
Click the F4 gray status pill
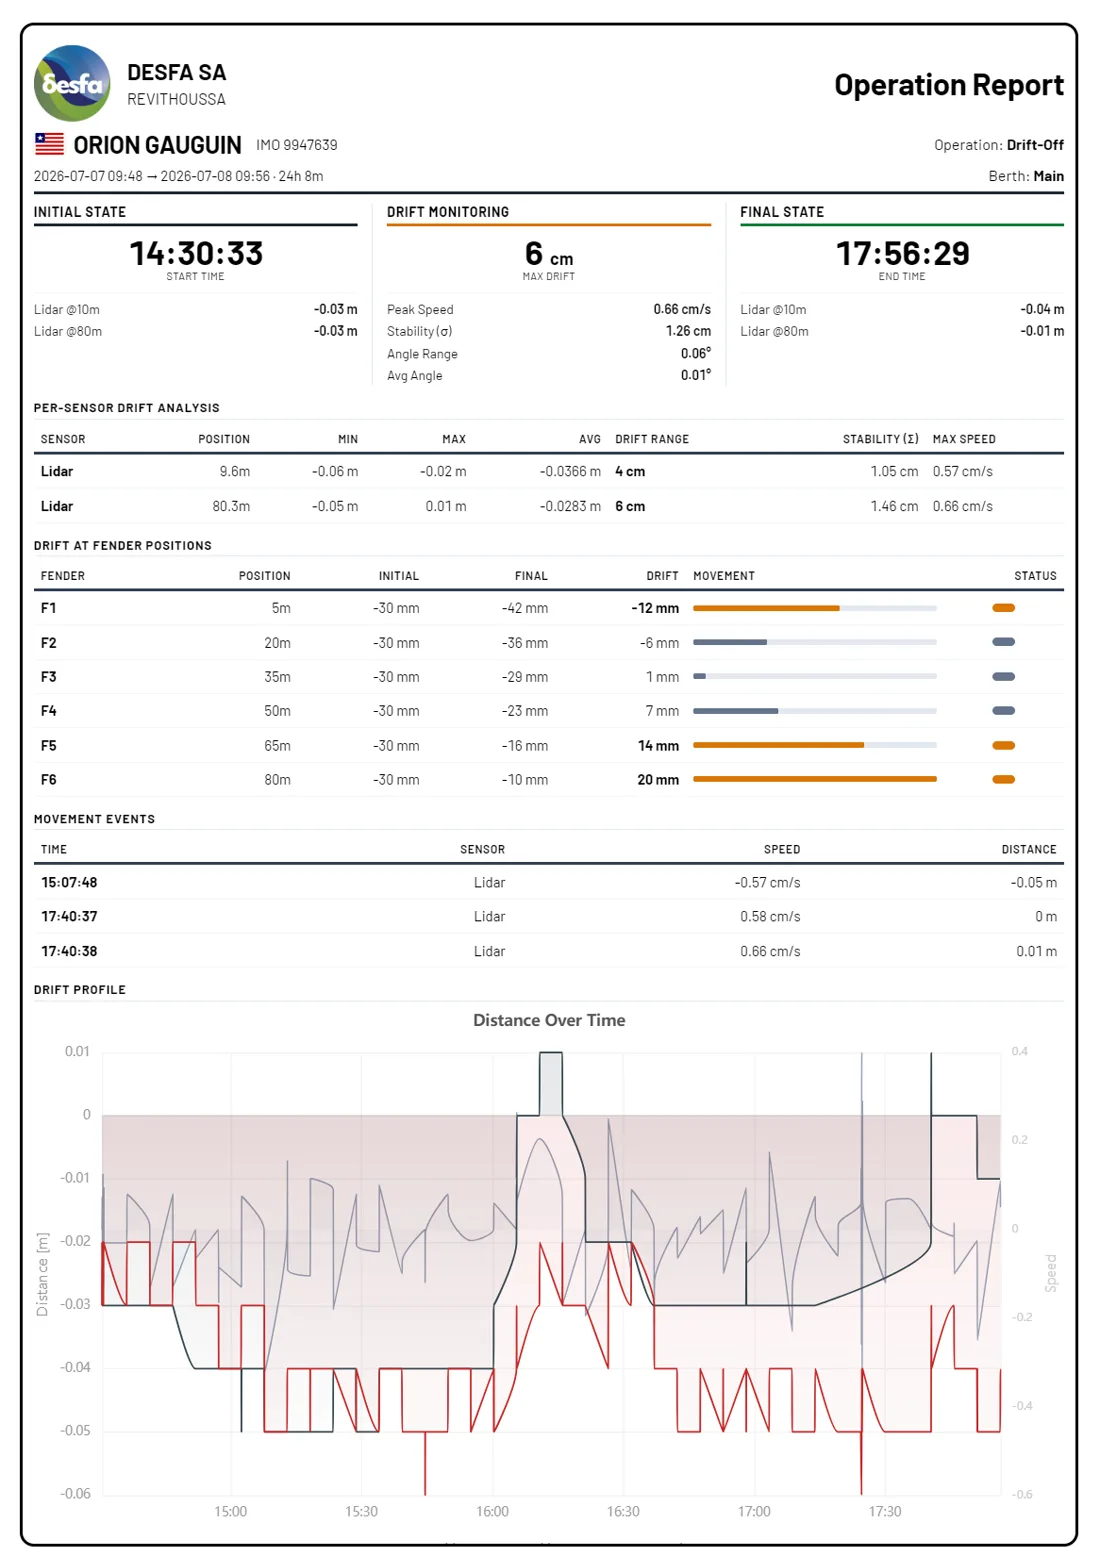point(1003,711)
